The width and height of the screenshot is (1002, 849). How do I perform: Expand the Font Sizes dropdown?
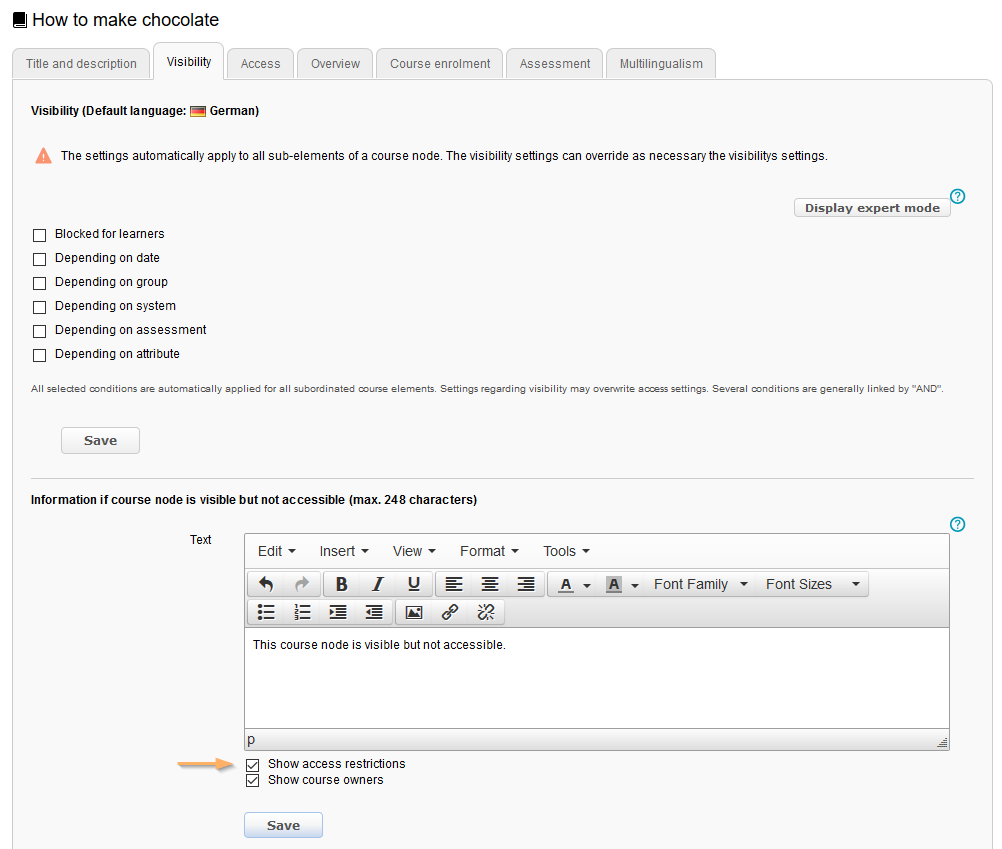tap(812, 584)
